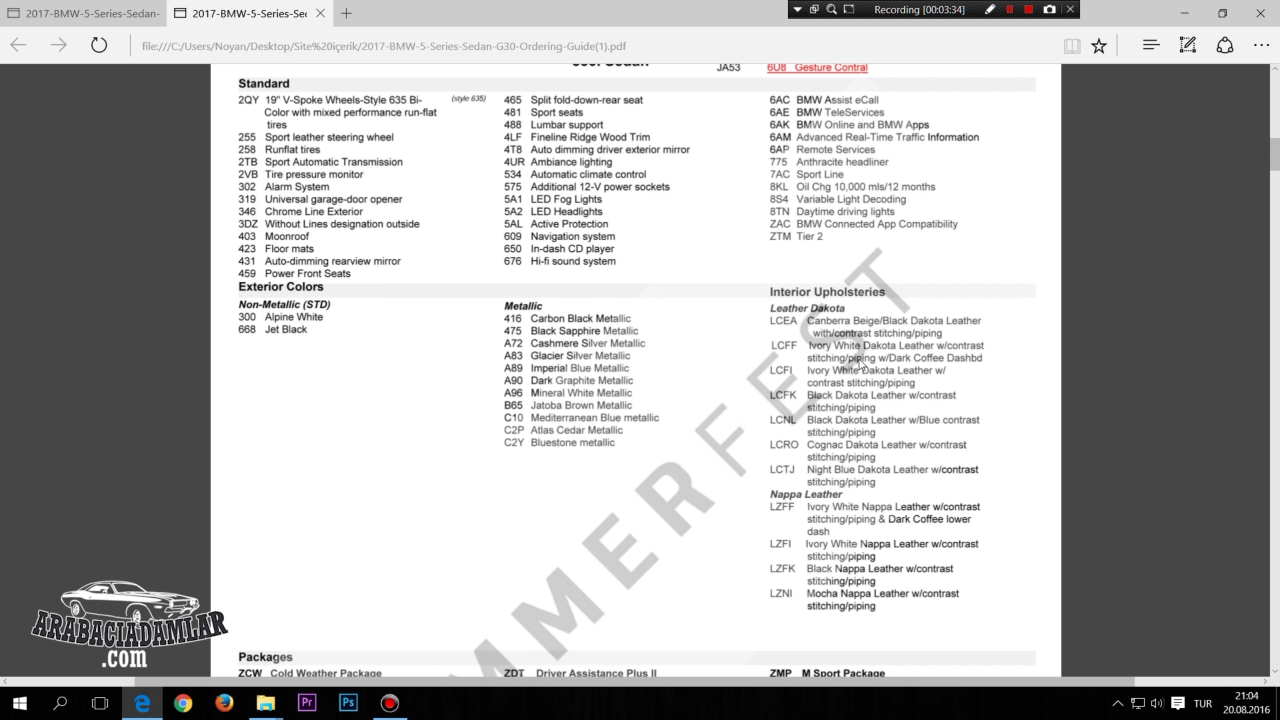Go forward in browser history
Image resolution: width=1280 pixels, height=720 pixels.
59,45
